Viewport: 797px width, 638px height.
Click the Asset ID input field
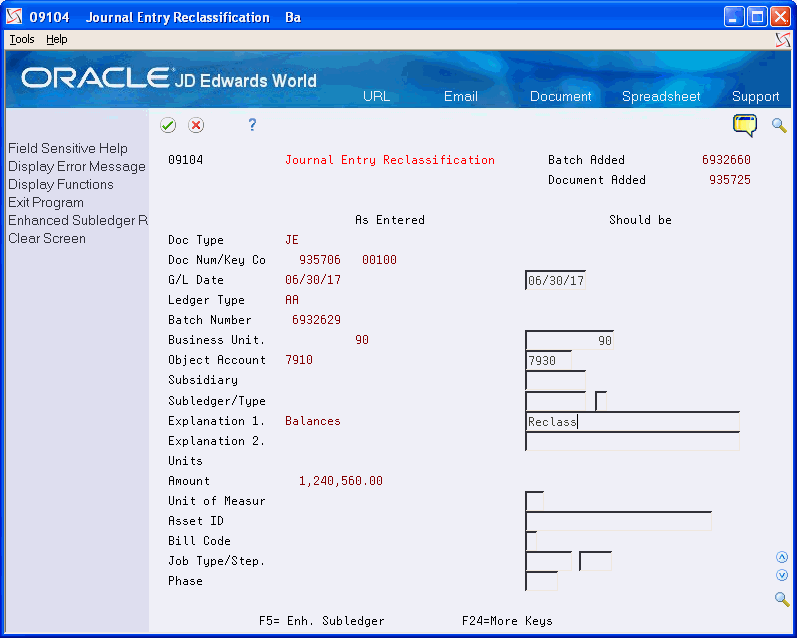(618, 521)
